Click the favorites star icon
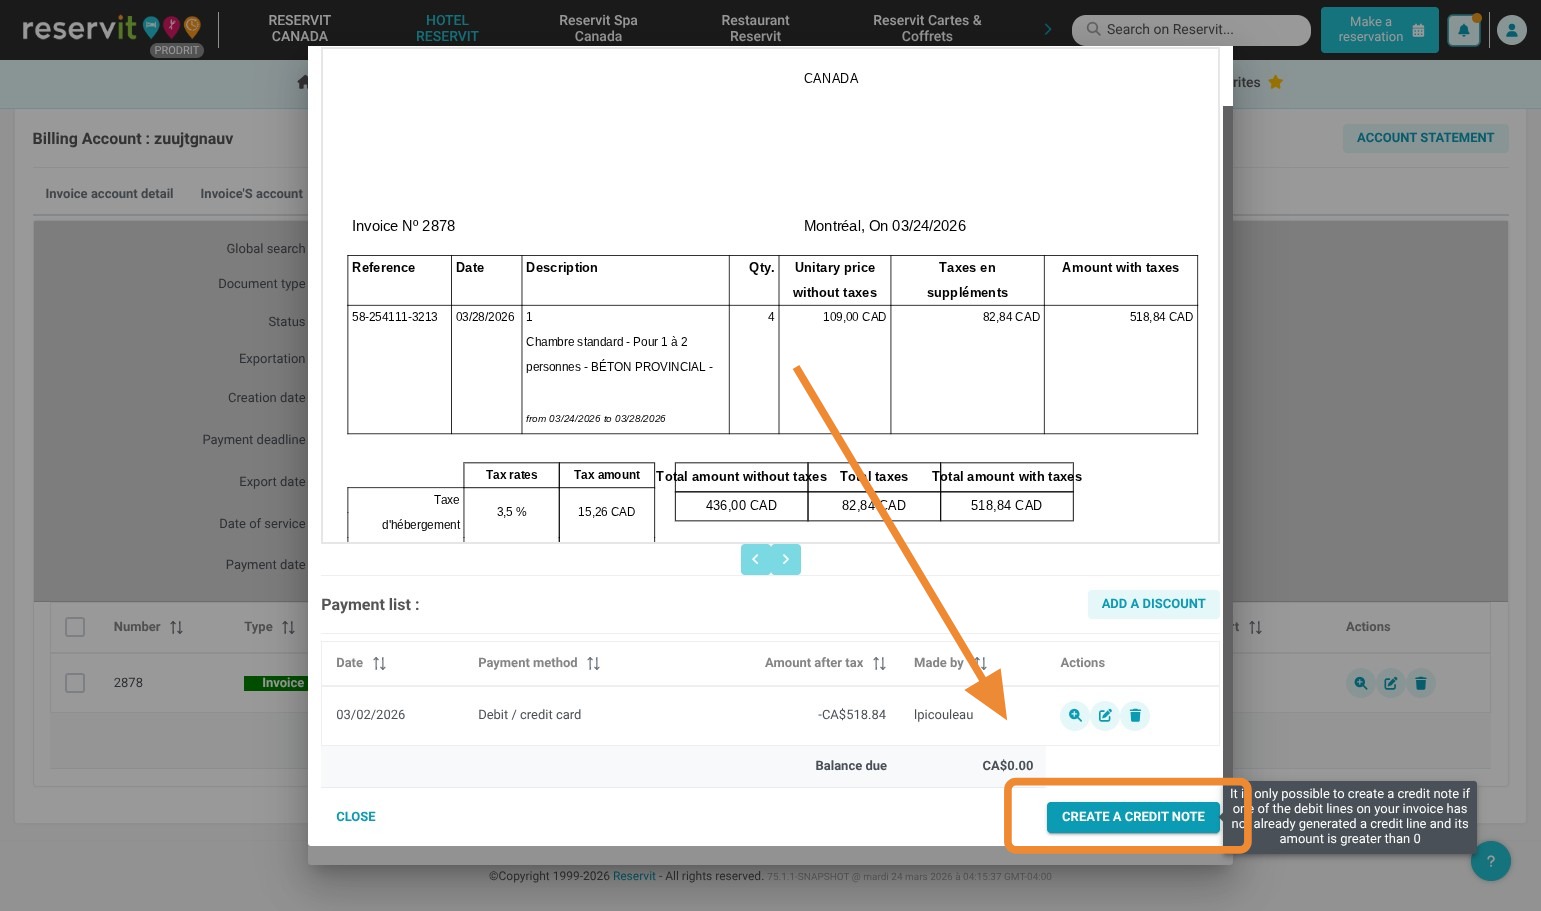 1275,82
